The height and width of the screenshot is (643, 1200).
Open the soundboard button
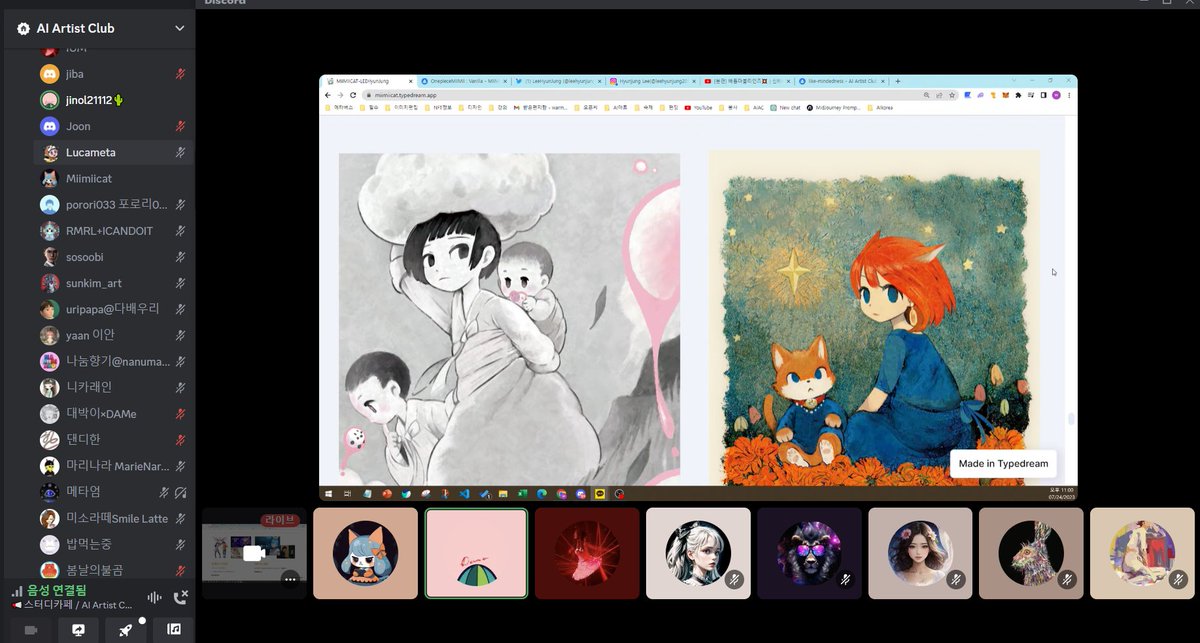(x=174, y=630)
